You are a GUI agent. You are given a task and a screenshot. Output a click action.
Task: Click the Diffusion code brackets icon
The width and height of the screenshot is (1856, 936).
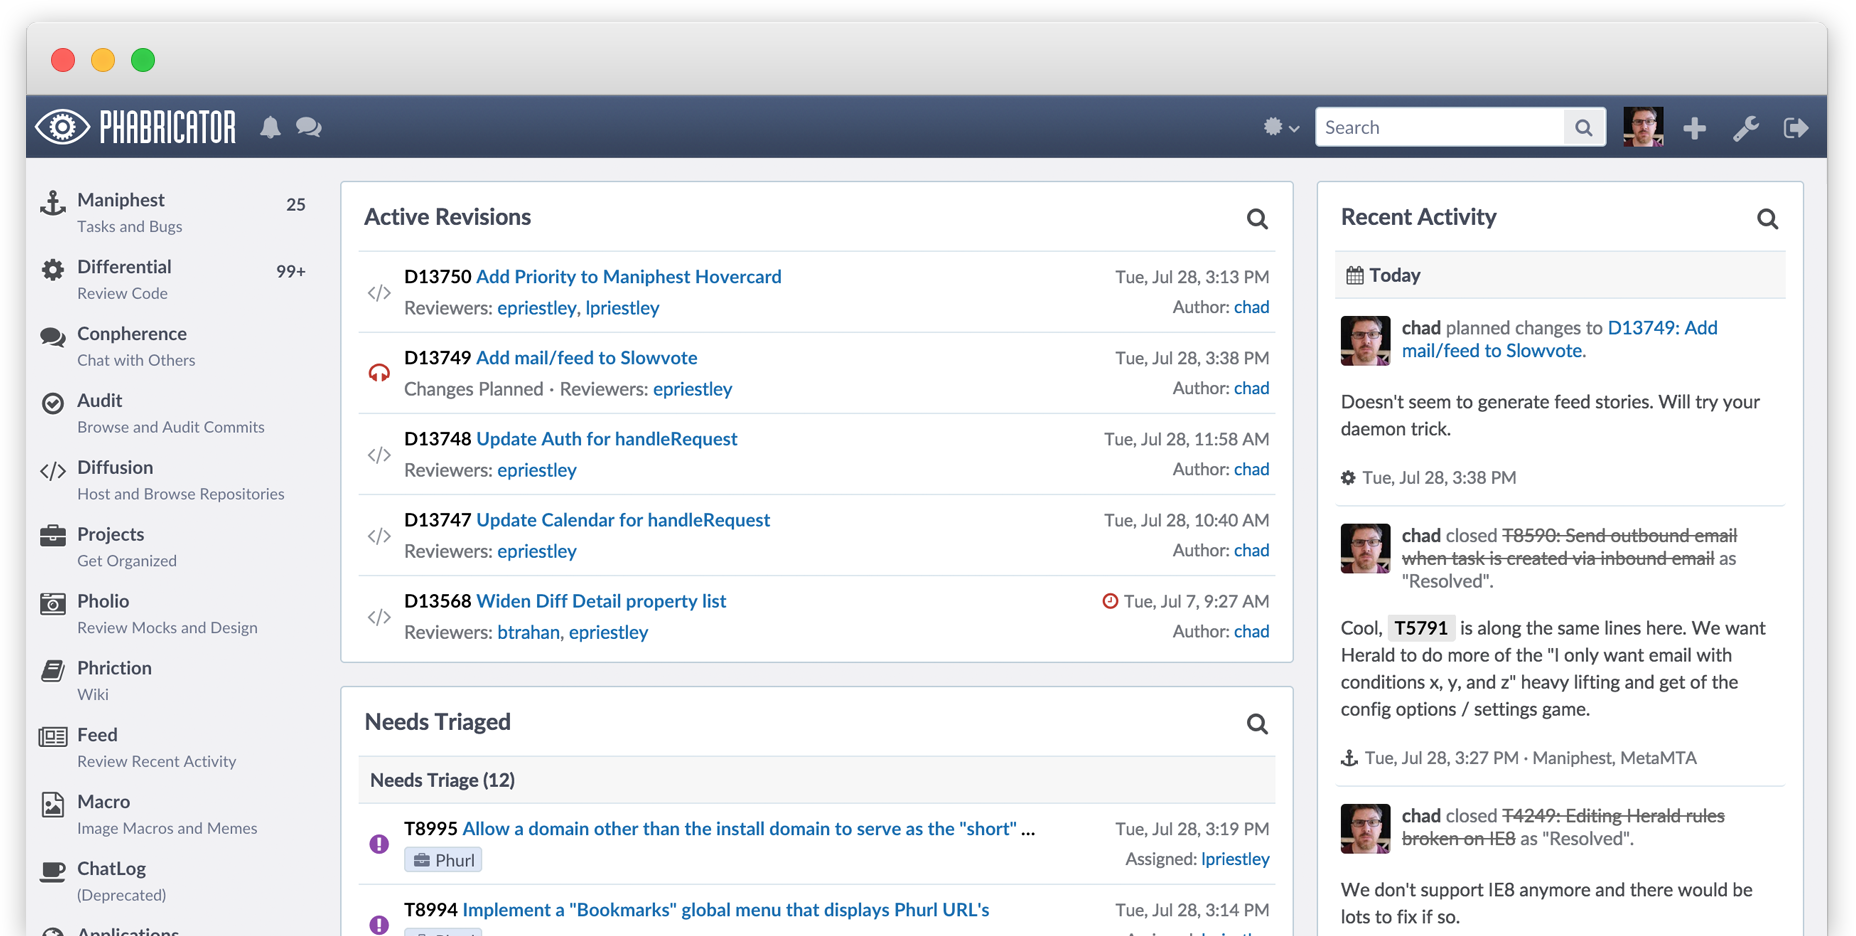pyautogui.click(x=53, y=470)
